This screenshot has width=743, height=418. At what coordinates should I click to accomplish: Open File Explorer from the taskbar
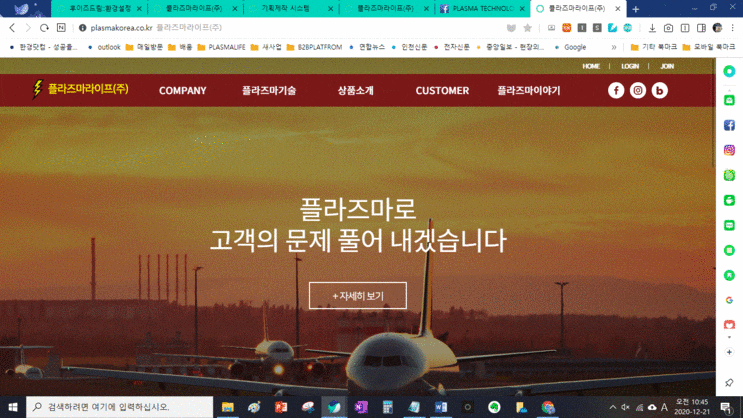coord(228,407)
